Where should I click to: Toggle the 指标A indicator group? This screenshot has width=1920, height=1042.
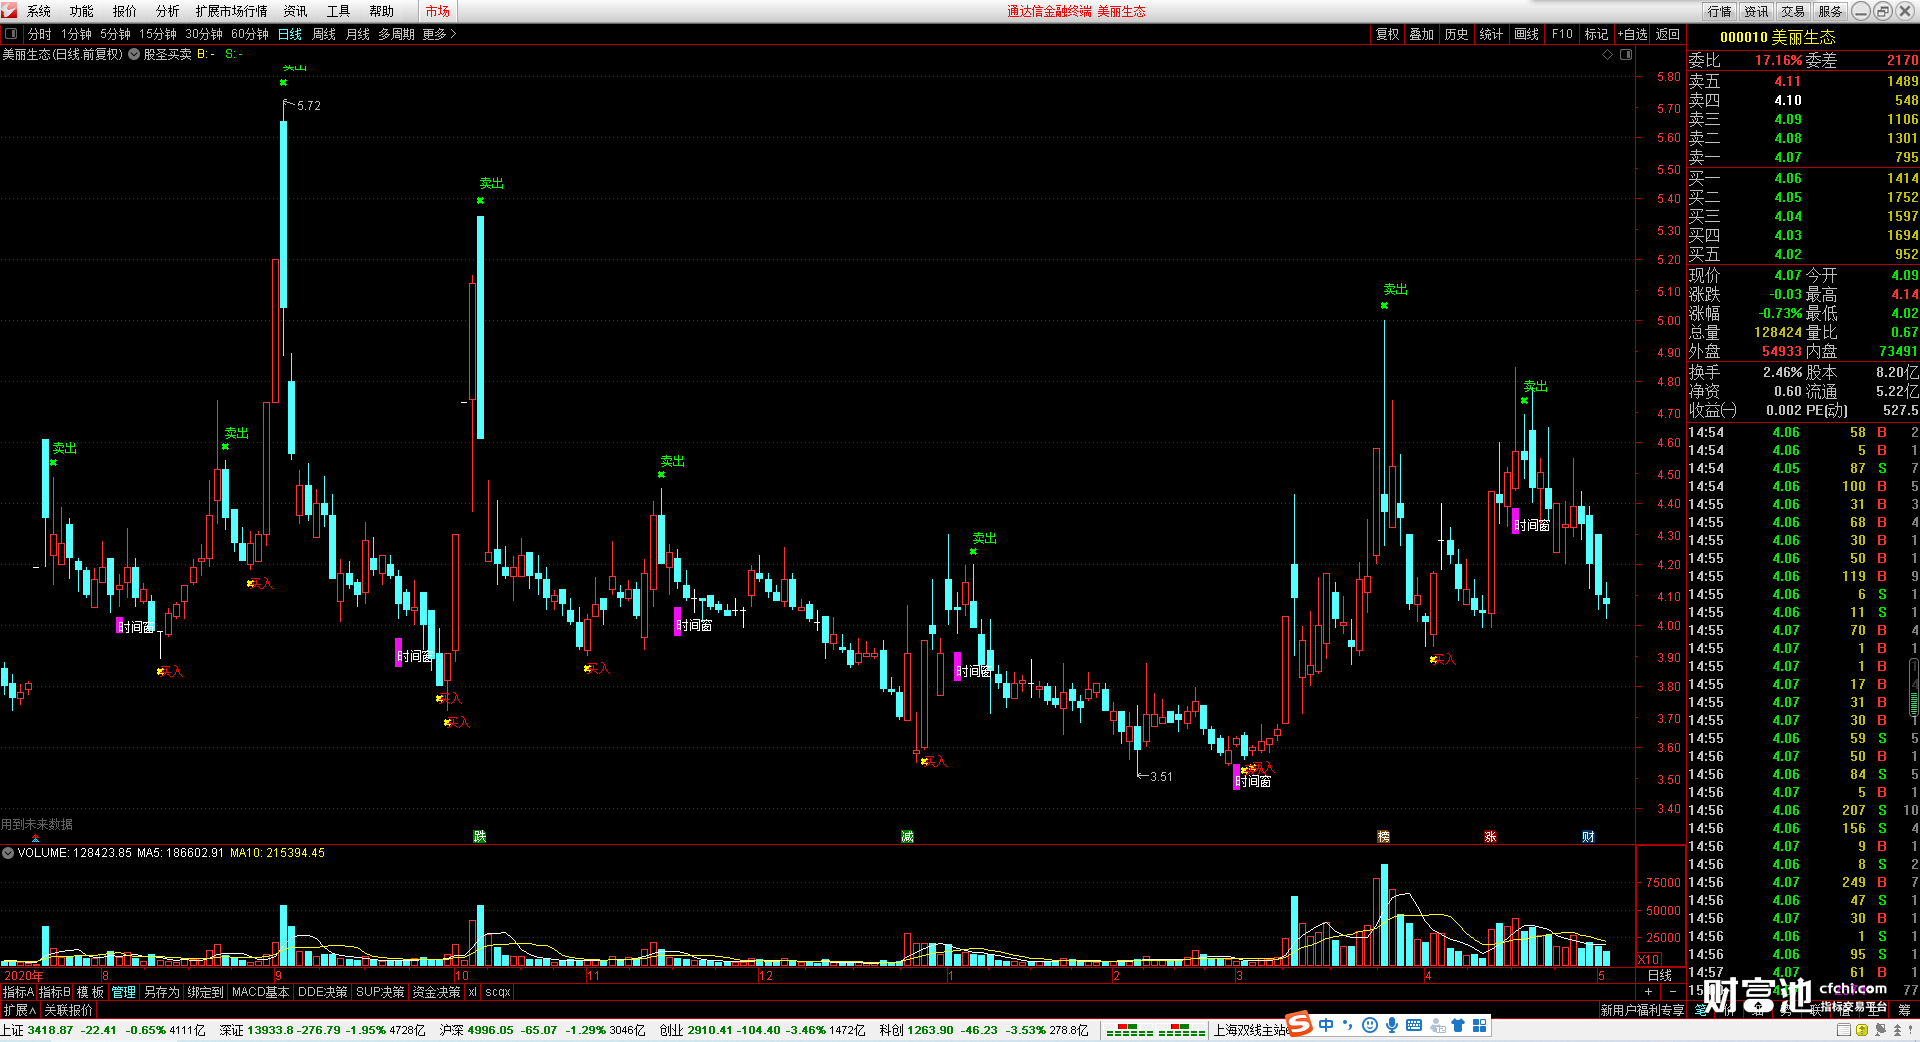click(18, 992)
